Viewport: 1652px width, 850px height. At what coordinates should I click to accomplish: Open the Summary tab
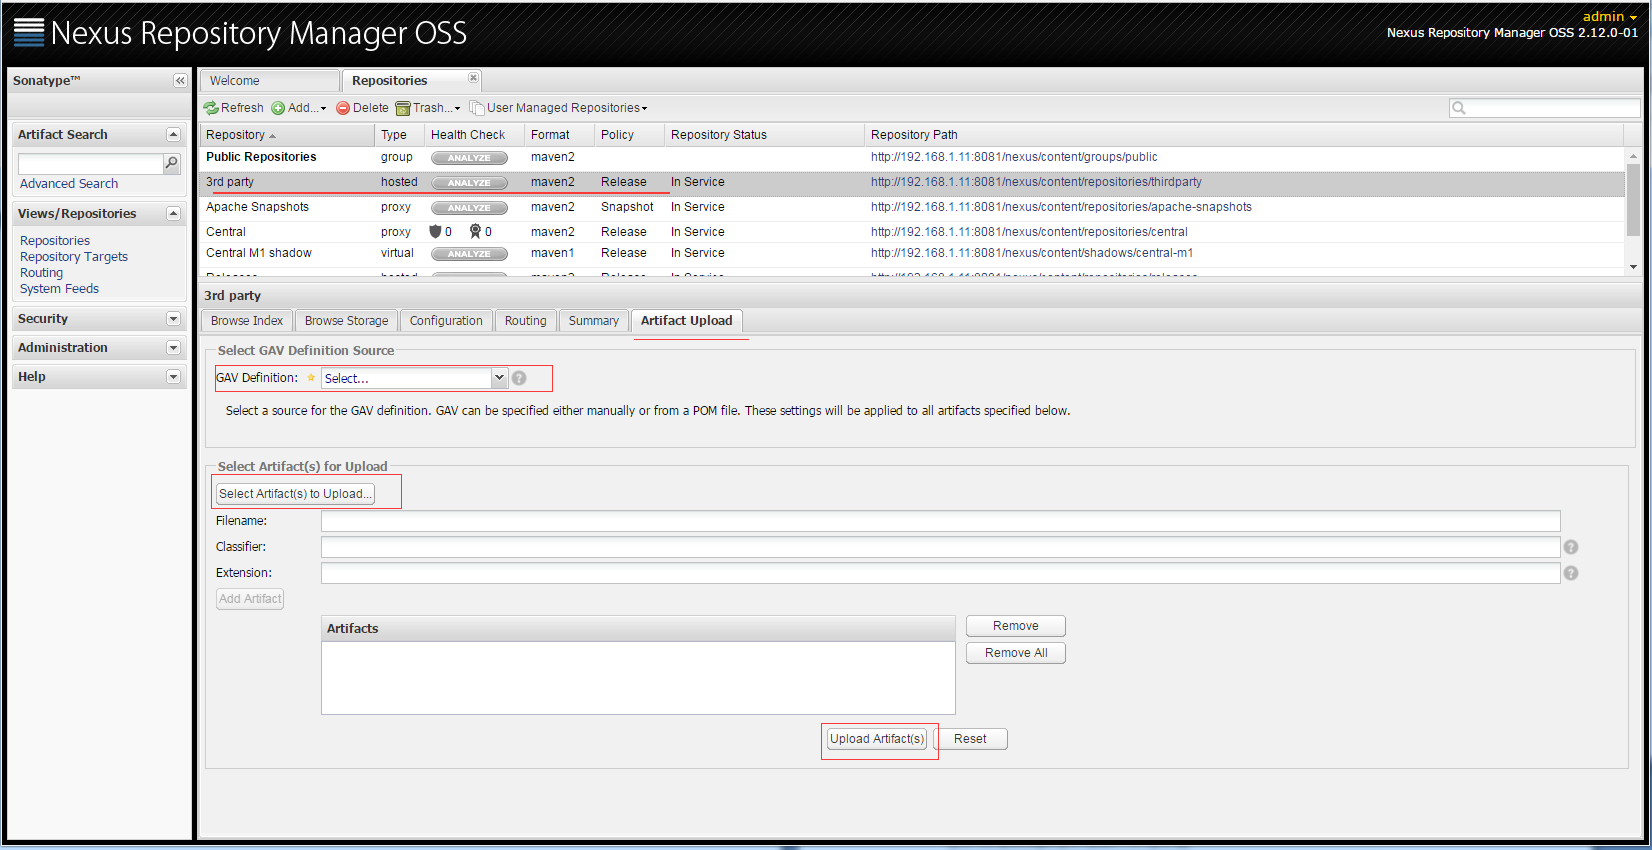tap(594, 321)
